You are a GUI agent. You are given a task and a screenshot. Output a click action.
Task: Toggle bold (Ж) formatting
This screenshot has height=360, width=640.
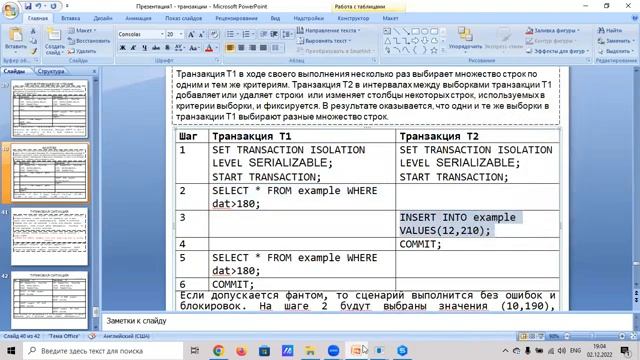[x=122, y=48]
